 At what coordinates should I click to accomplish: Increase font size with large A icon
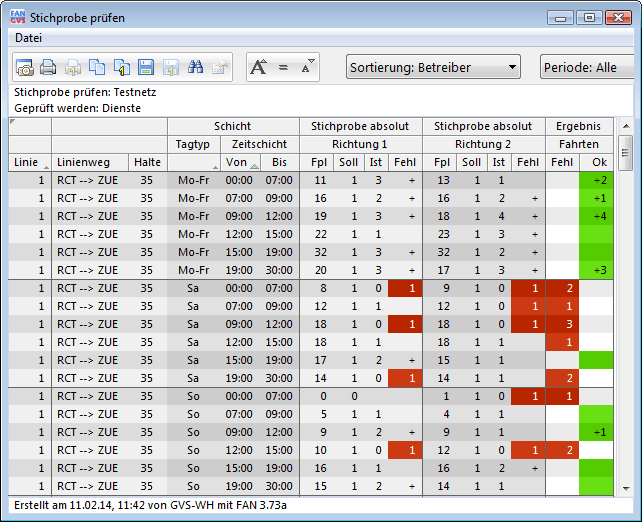(x=259, y=67)
